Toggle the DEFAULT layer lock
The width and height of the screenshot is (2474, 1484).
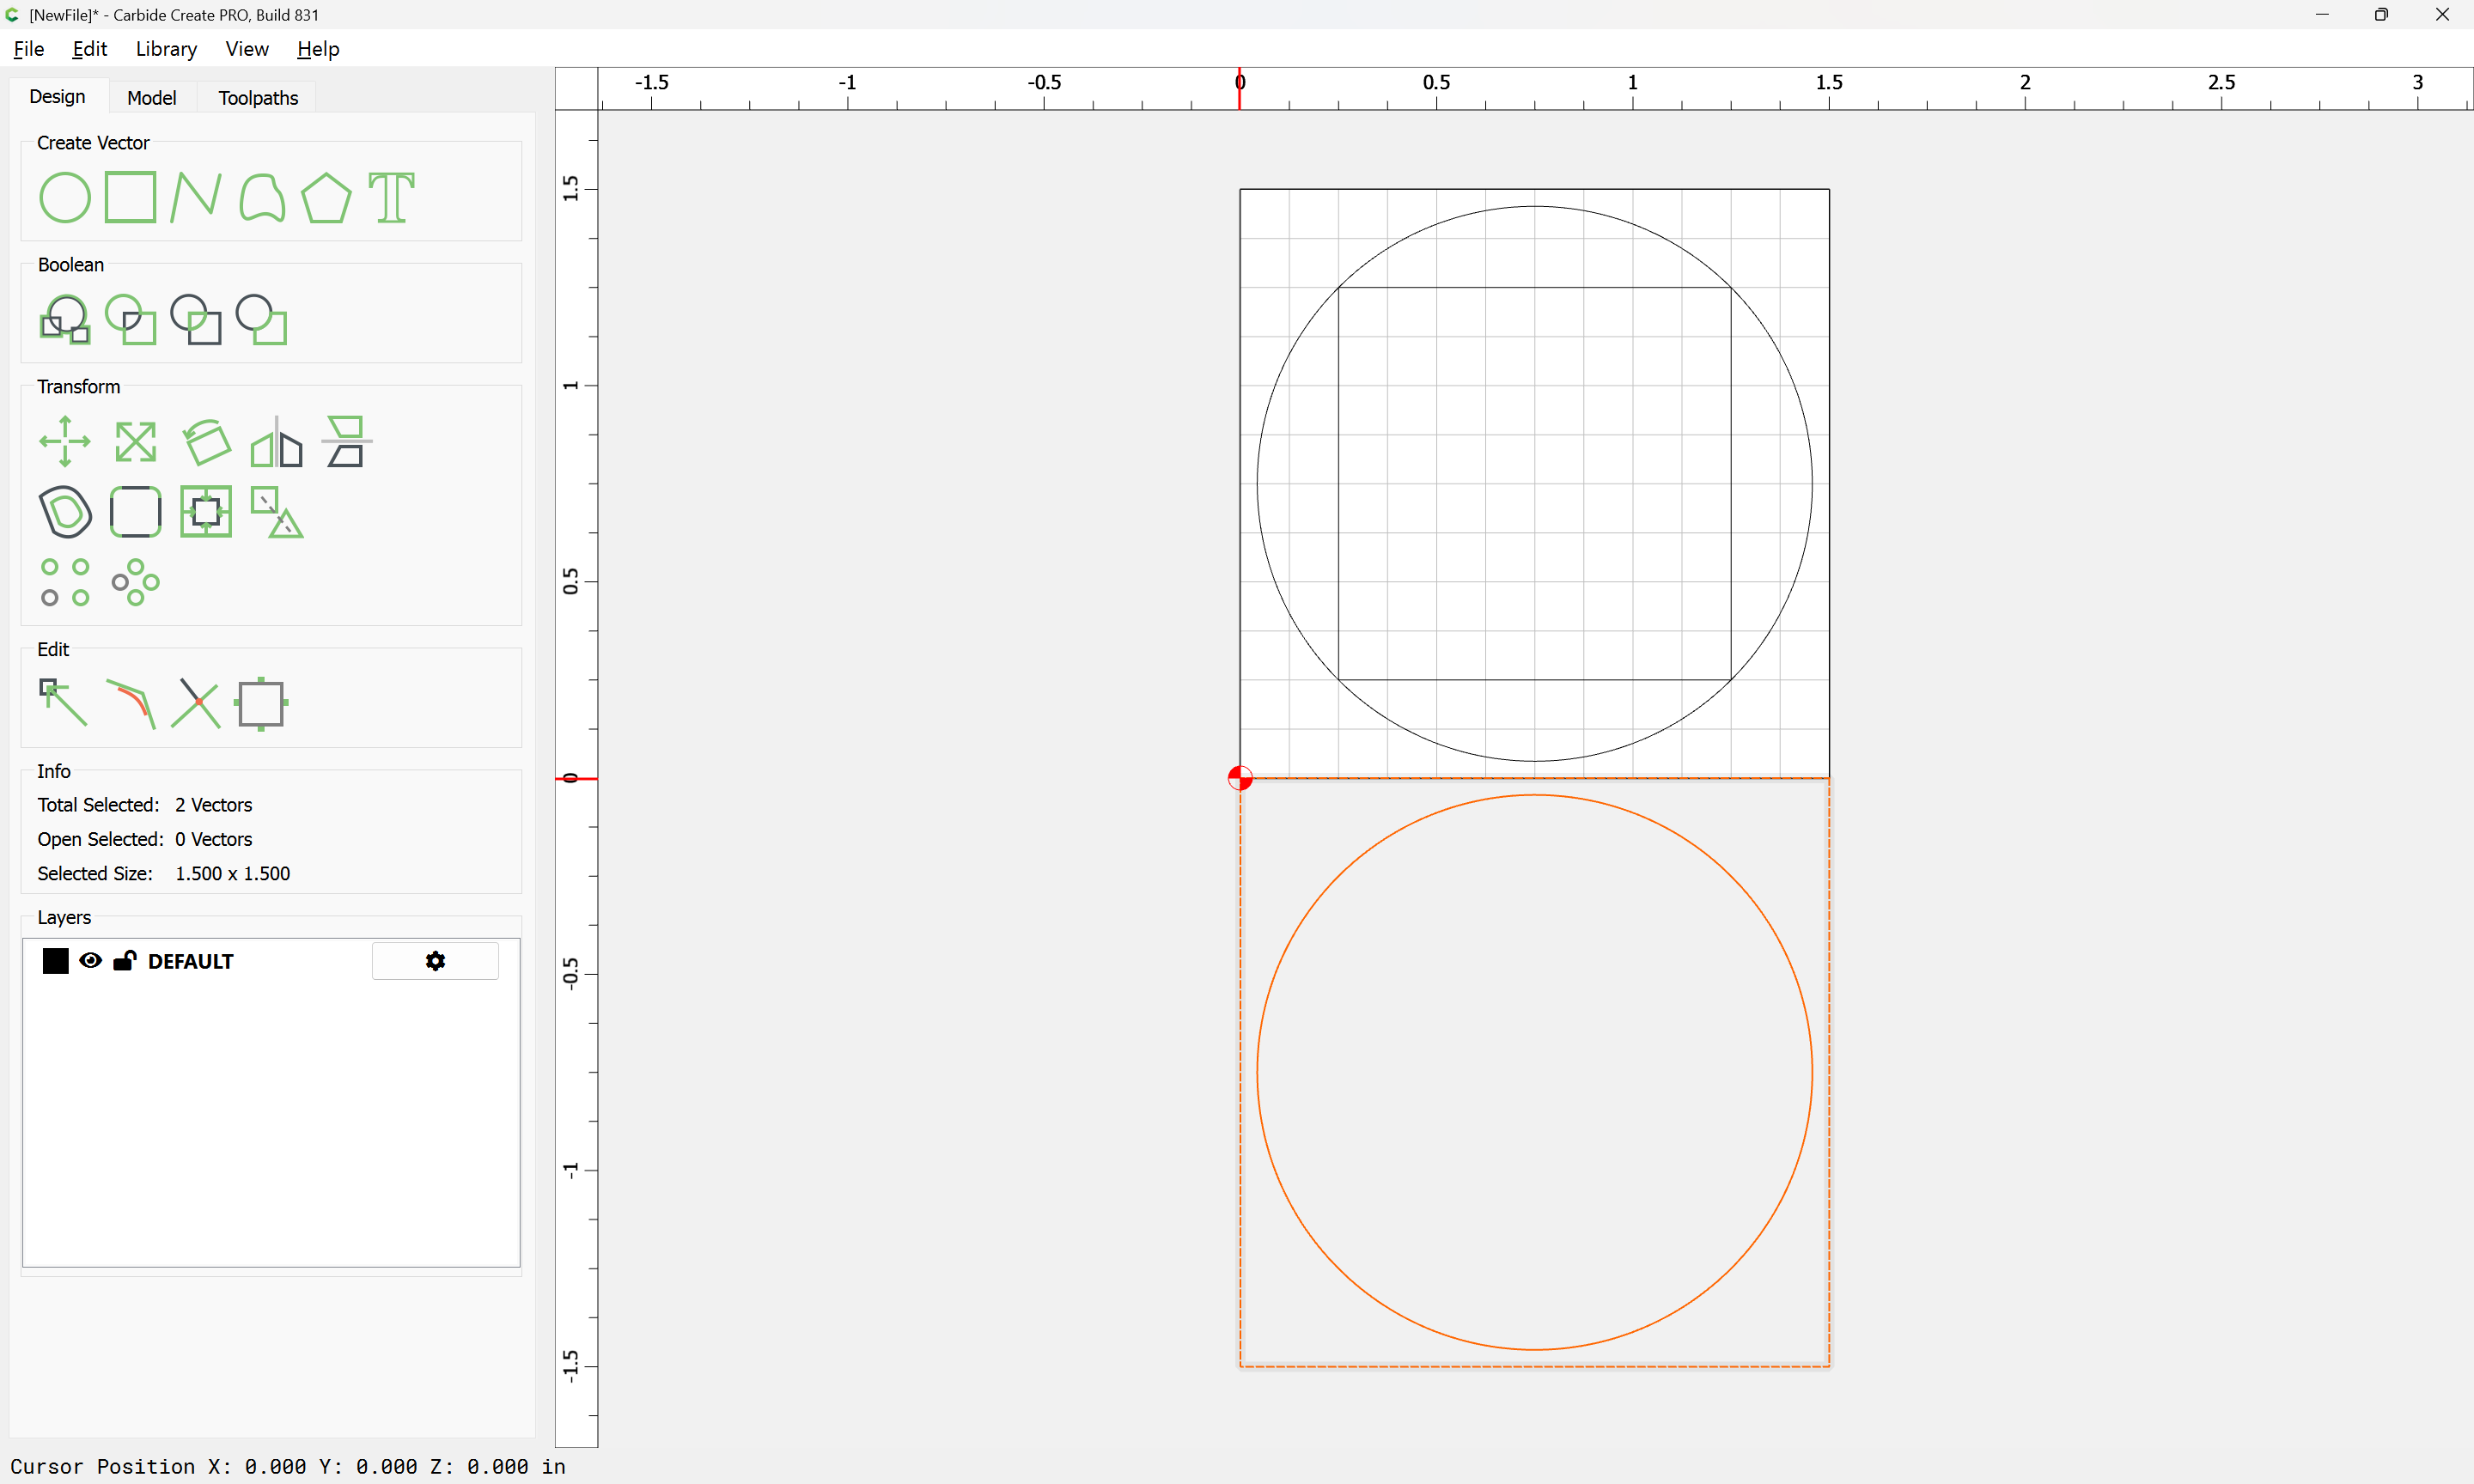click(124, 961)
